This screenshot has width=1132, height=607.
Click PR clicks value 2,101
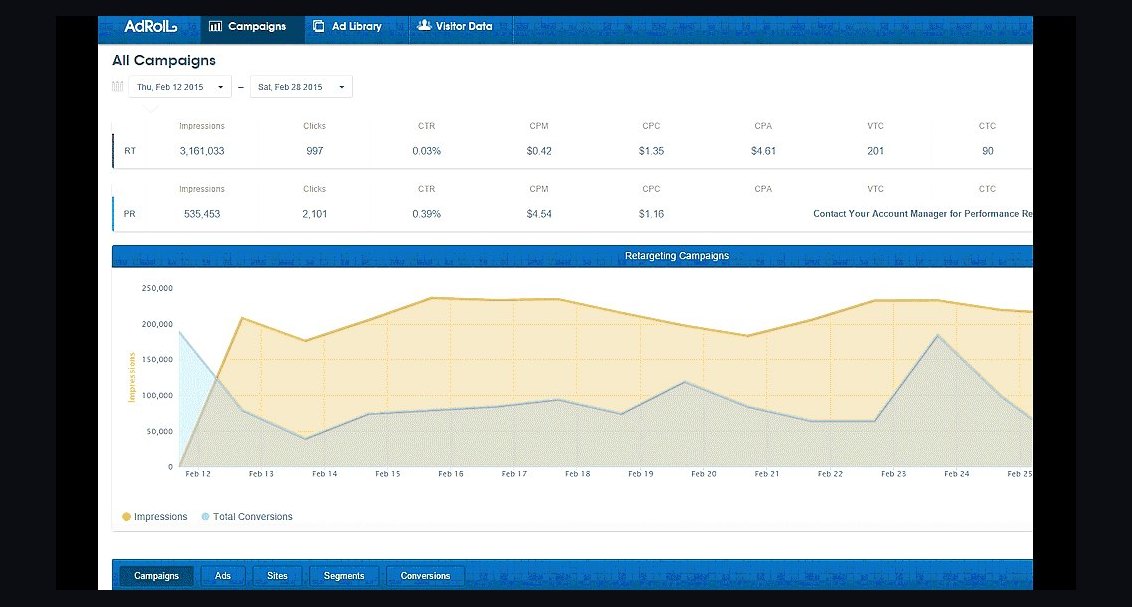315,214
